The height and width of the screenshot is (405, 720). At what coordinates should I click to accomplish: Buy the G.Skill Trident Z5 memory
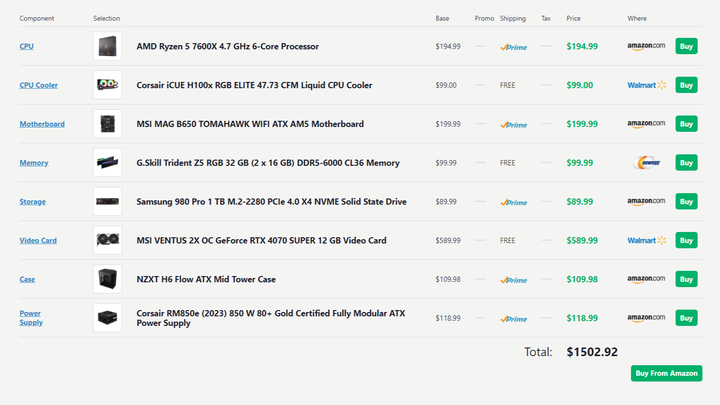point(686,163)
